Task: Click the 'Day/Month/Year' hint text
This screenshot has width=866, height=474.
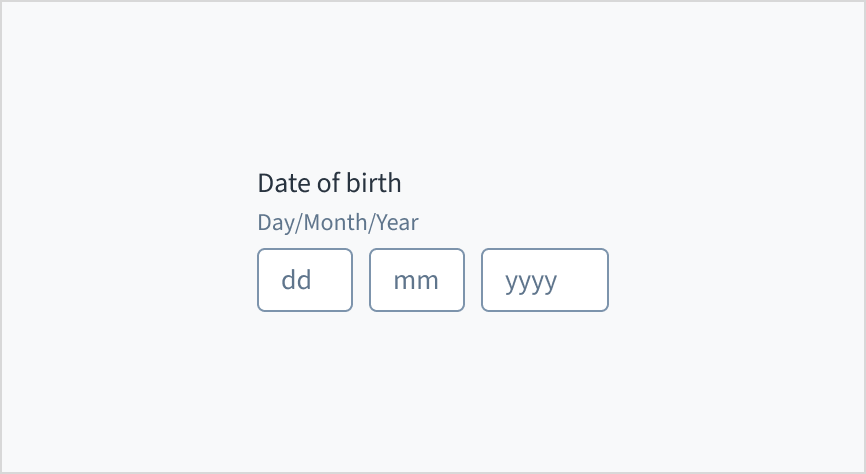Action: click(338, 222)
